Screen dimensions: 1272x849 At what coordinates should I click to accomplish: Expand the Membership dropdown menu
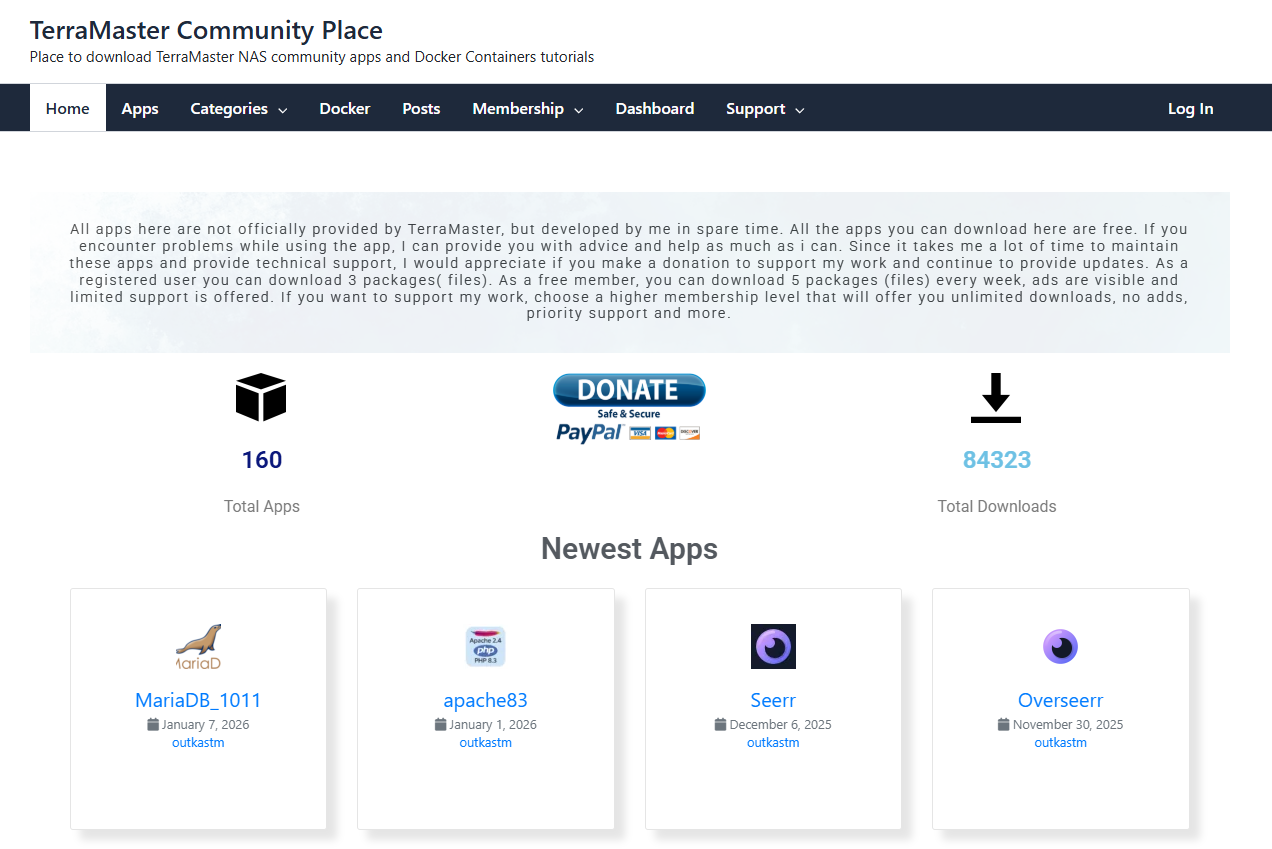point(528,108)
